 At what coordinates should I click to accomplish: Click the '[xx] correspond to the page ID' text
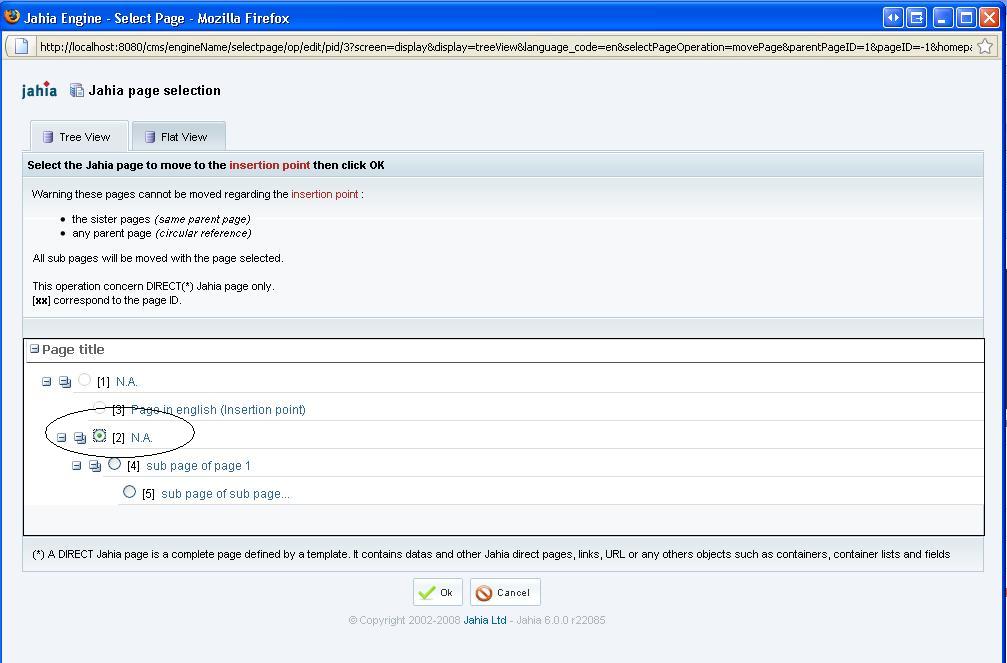(107, 300)
